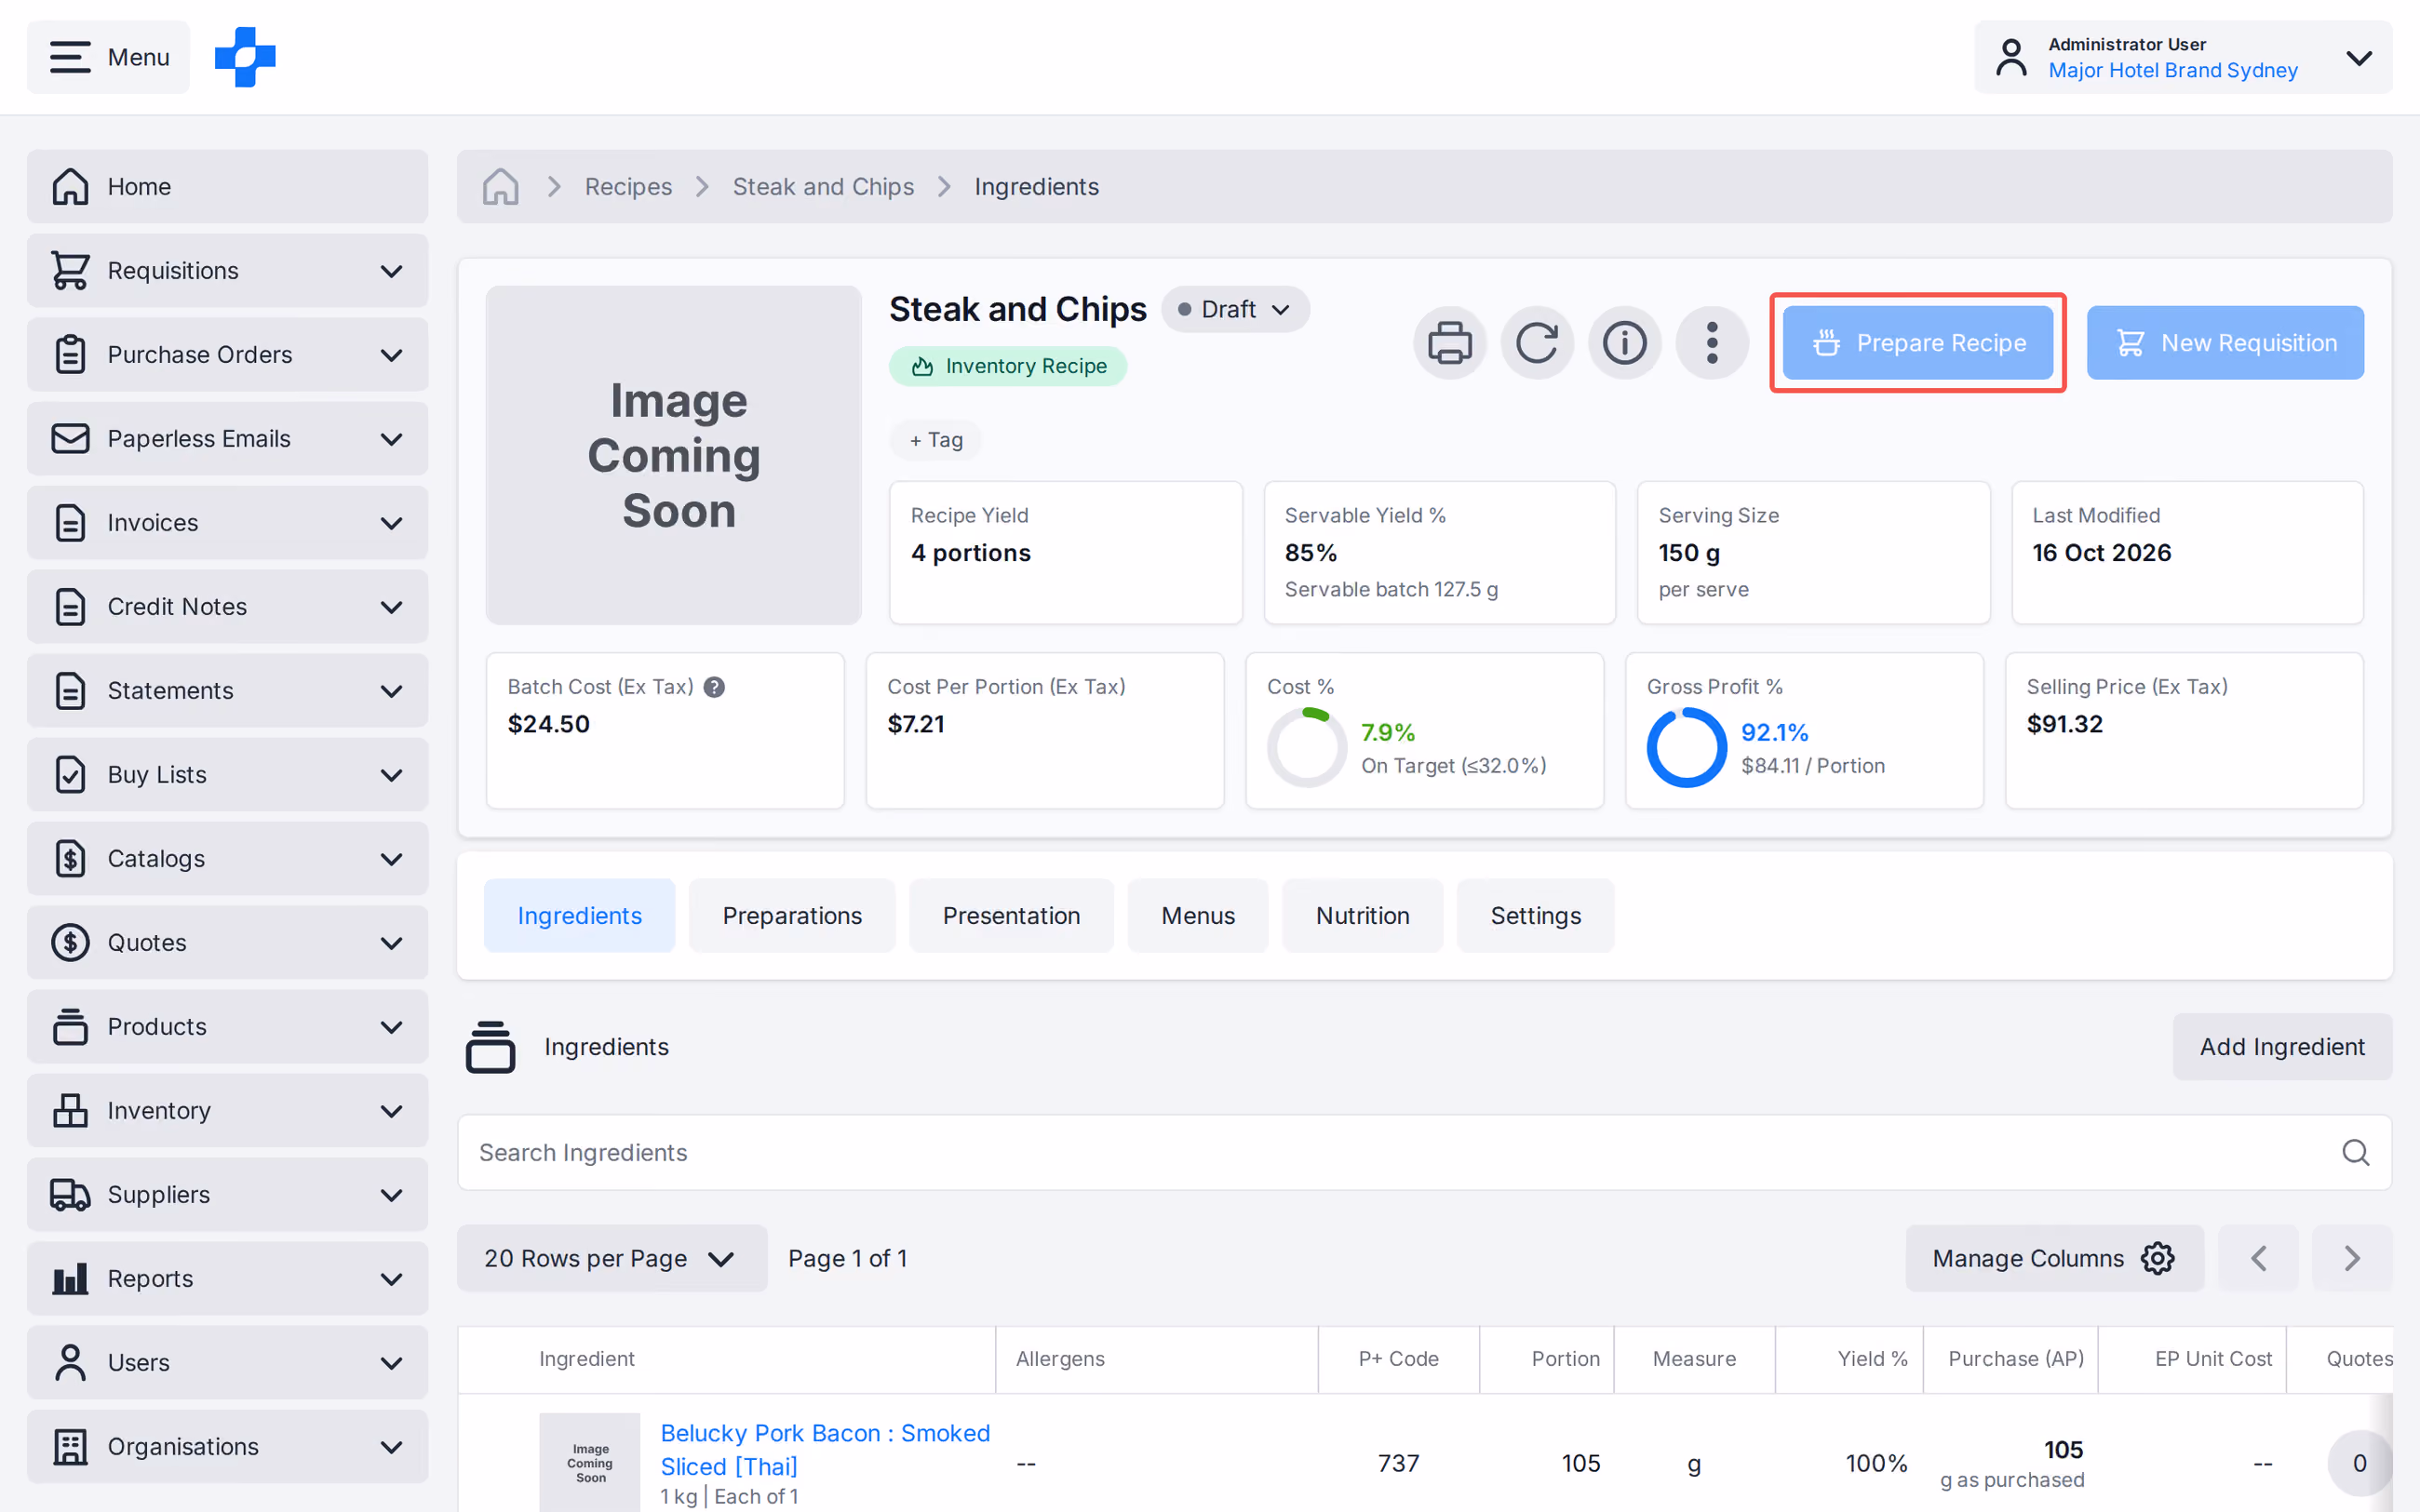Switch to the Presentation tab
2420x1512 pixels.
click(1011, 916)
